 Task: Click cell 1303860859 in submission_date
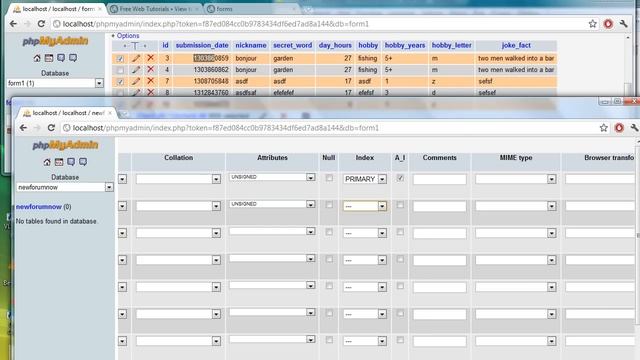[x=211, y=58]
